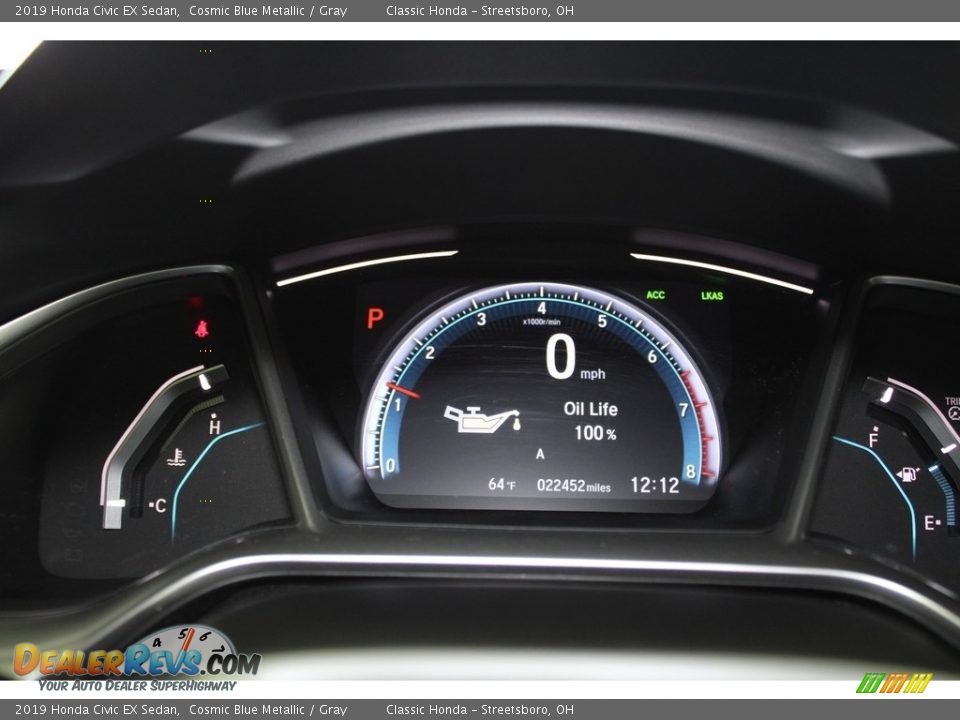Click tachometer number 0

(x=391, y=465)
